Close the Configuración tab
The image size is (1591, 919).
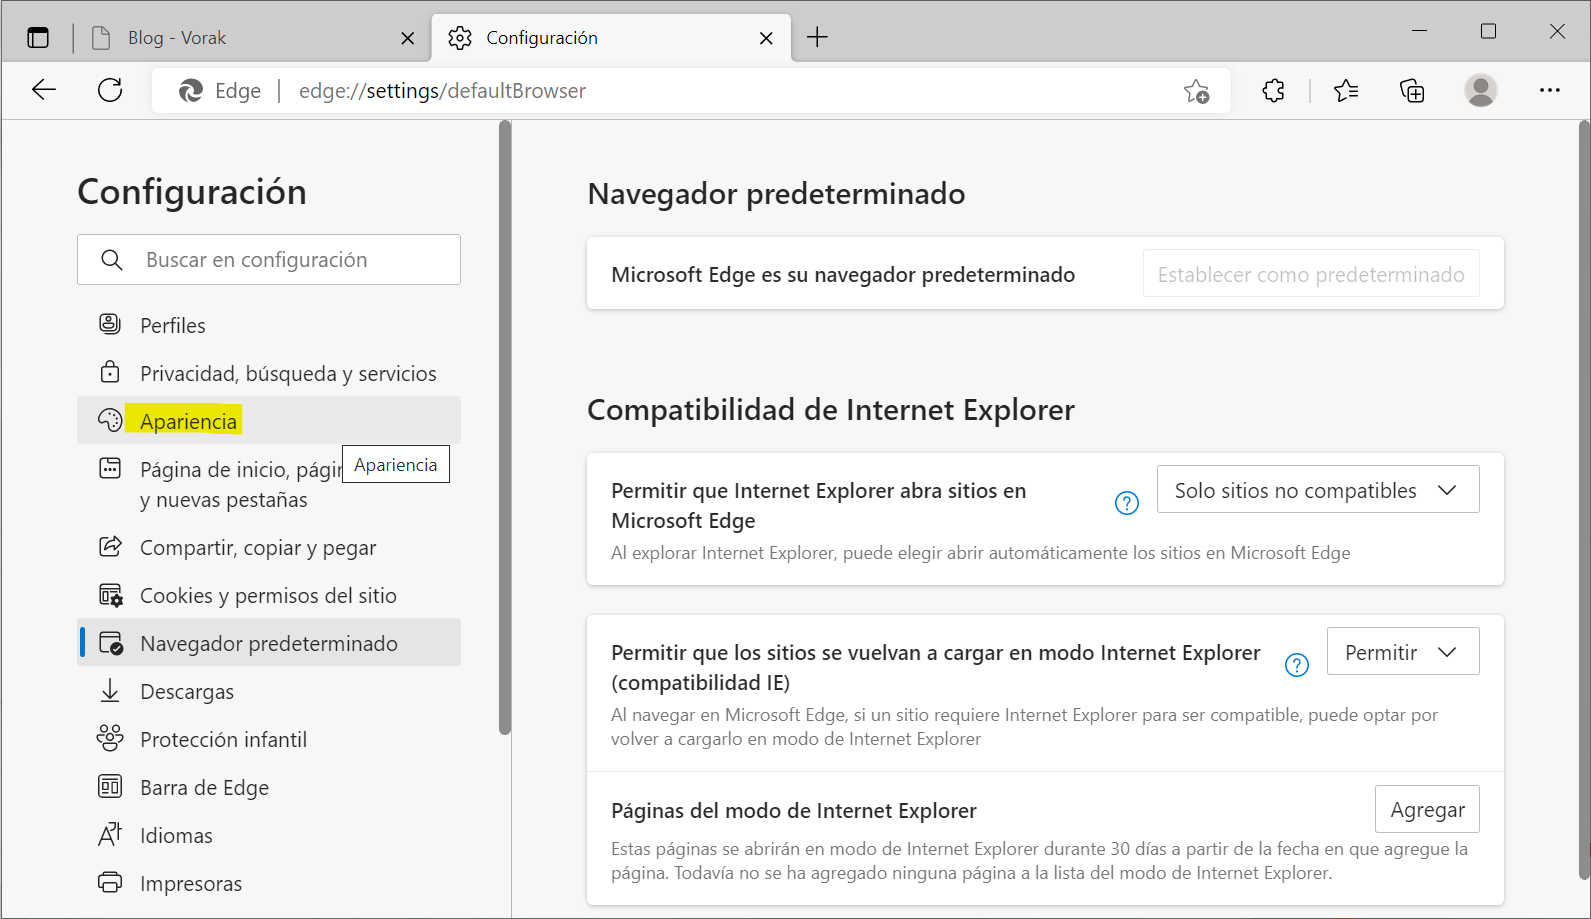766,38
